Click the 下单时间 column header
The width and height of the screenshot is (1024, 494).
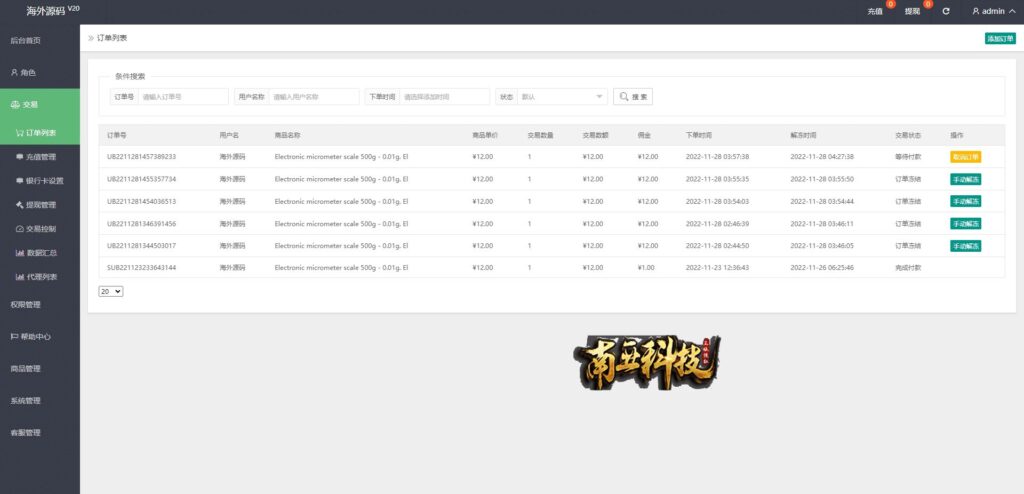[699, 135]
